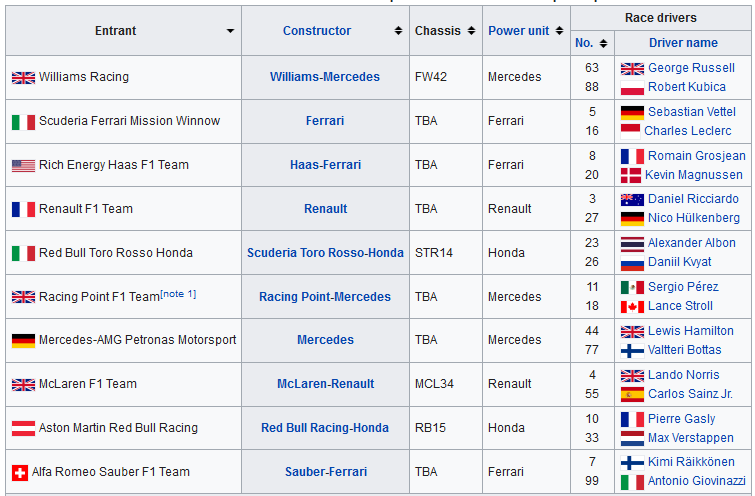Click Polish flag next to Robert Kubica

coord(632,88)
